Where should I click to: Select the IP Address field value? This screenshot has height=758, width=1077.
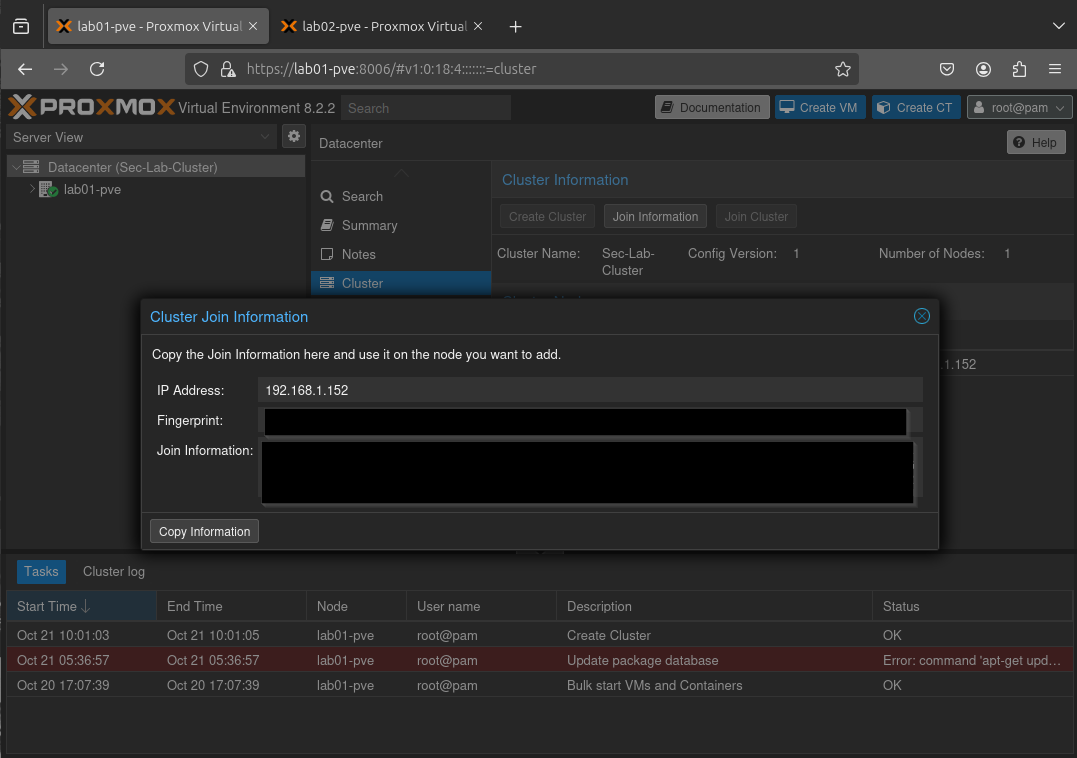590,390
